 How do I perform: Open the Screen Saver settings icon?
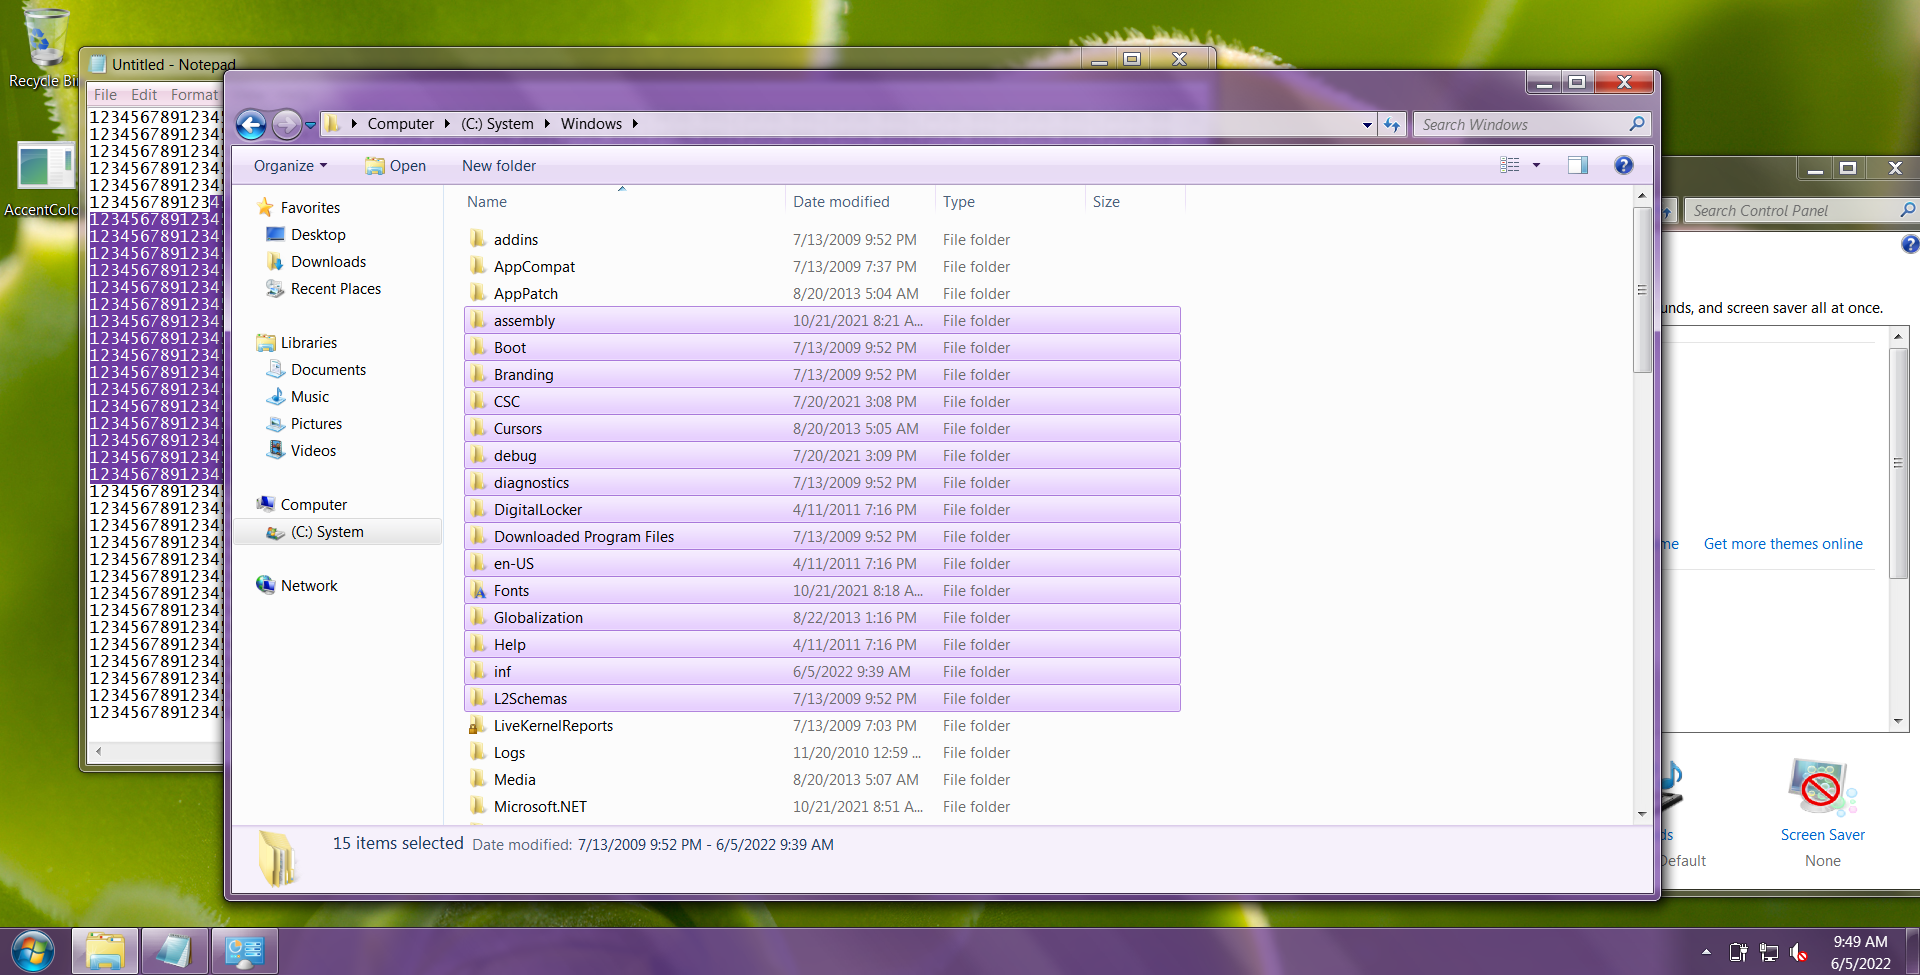tap(1822, 788)
